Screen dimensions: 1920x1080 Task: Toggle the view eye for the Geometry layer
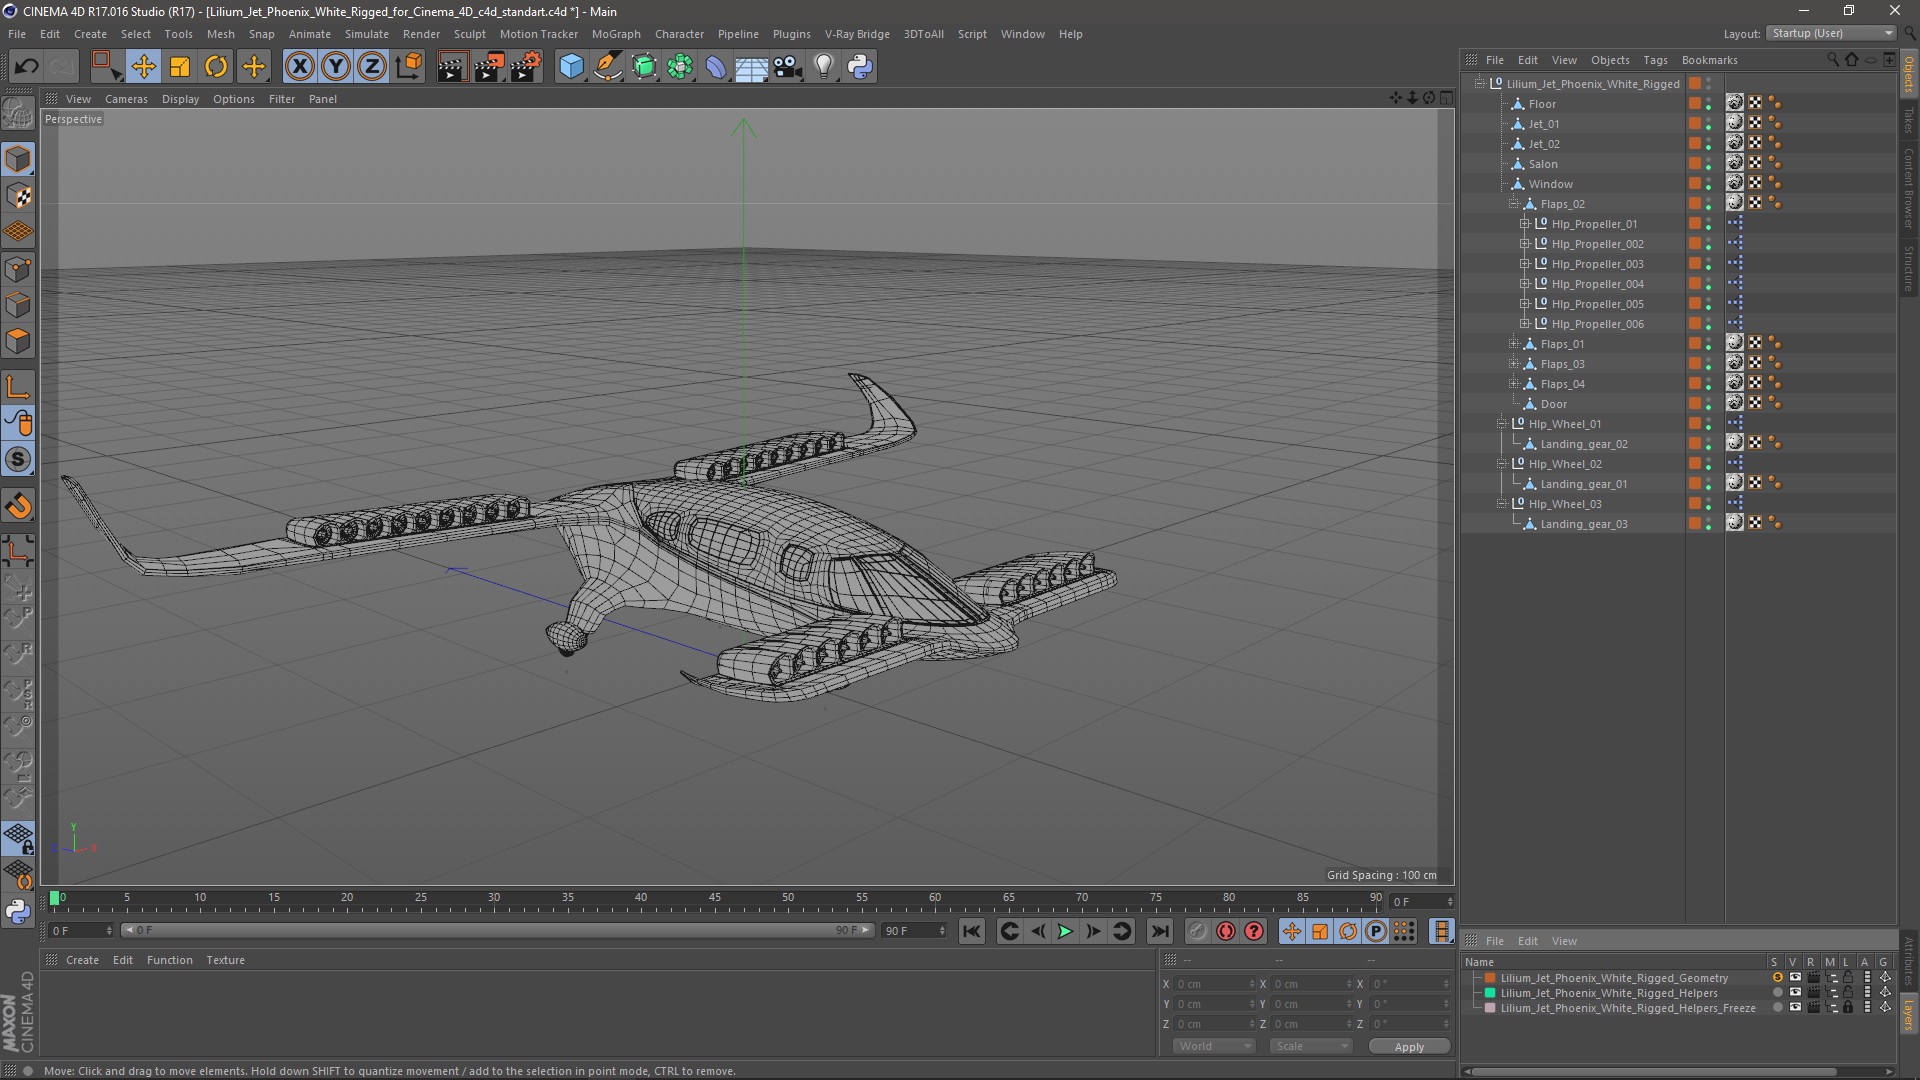click(1795, 978)
